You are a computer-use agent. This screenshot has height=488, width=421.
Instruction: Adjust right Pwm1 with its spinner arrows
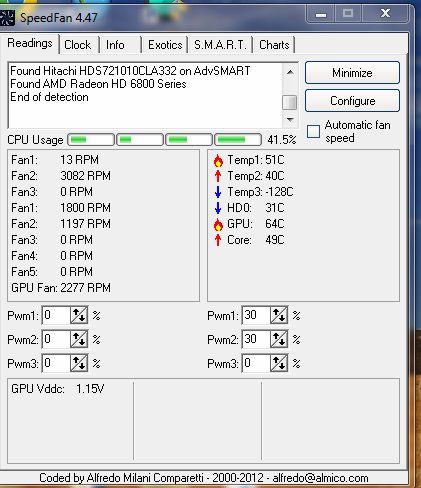click(x=279, y=315)
